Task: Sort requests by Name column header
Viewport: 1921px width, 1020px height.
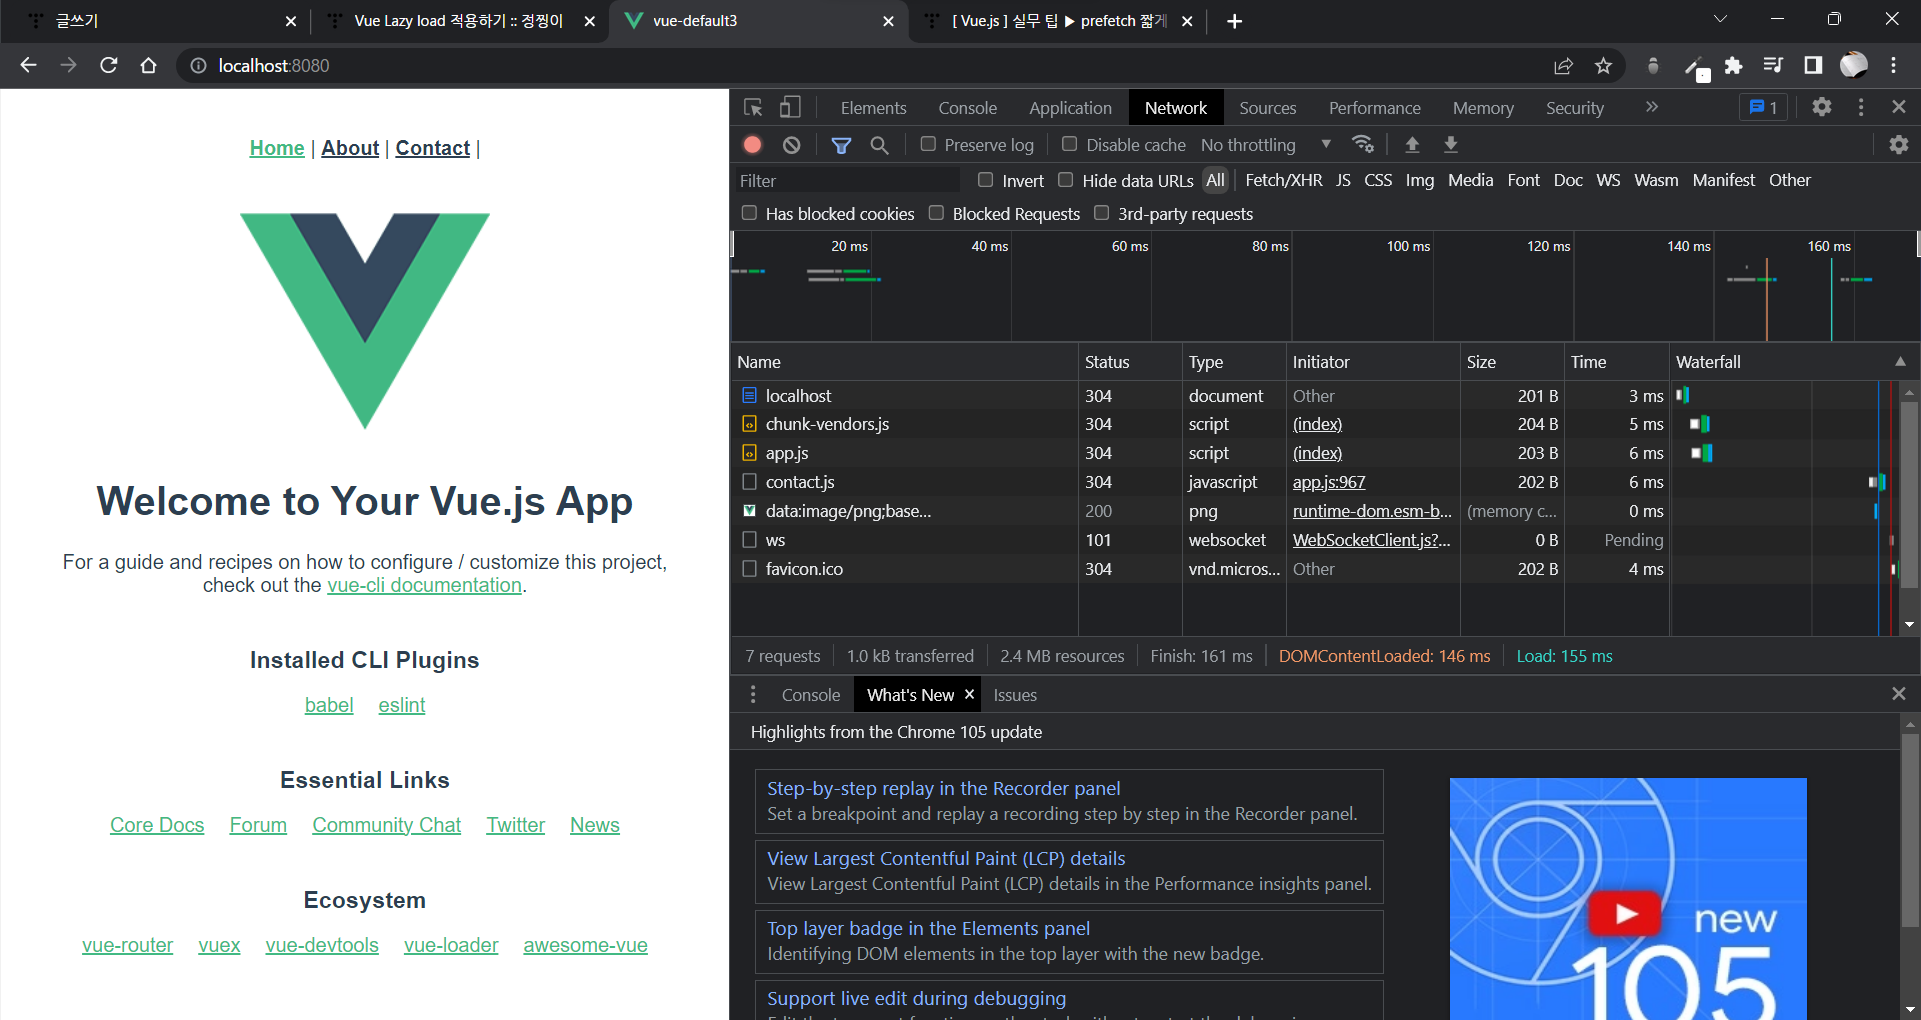Action: coord(904,362)
